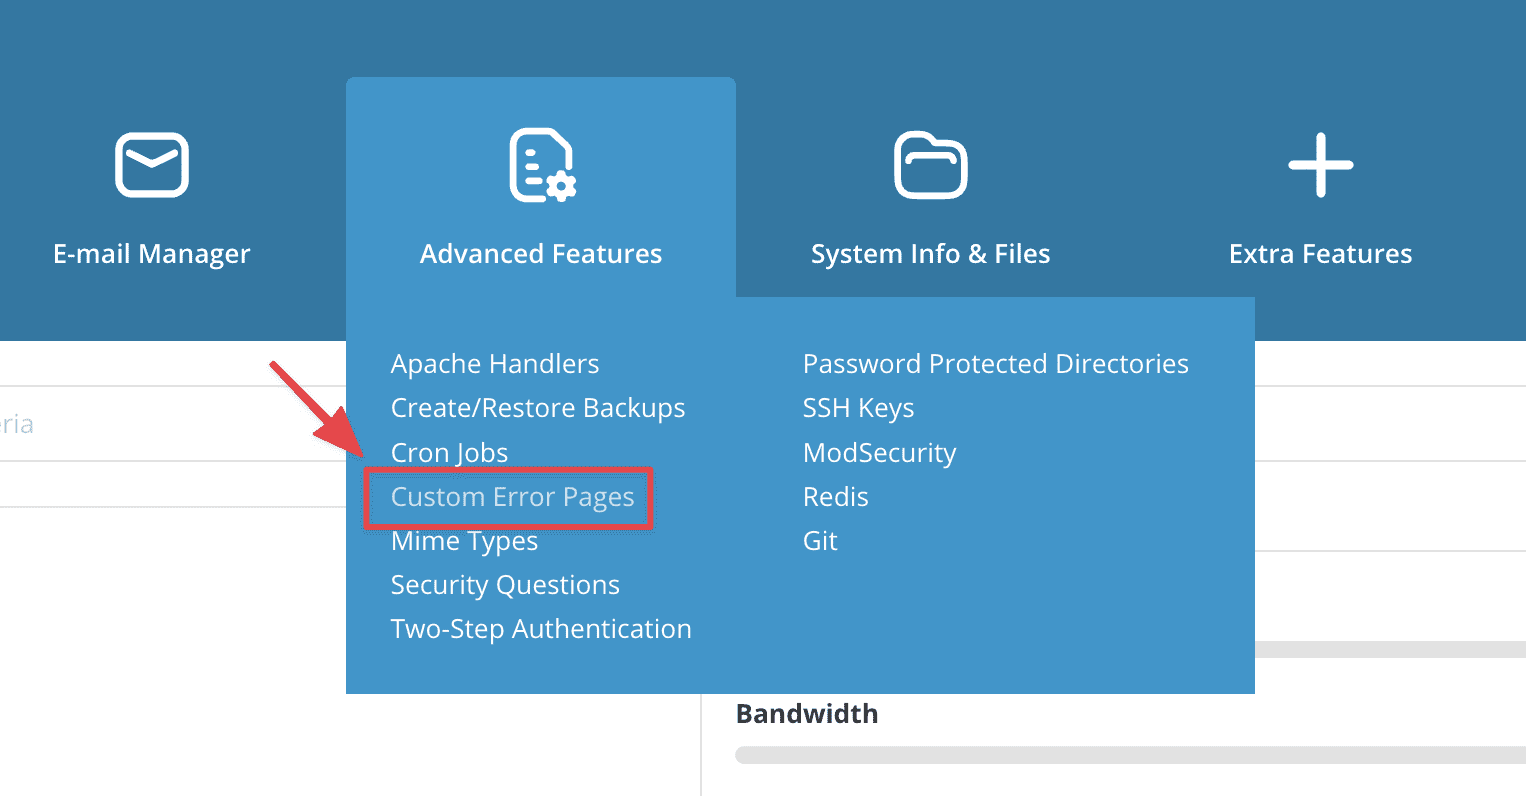Click the Extra Features plus icon
The width and height of the screenshot is (1526, 796).
click(x=1319, y=164)
